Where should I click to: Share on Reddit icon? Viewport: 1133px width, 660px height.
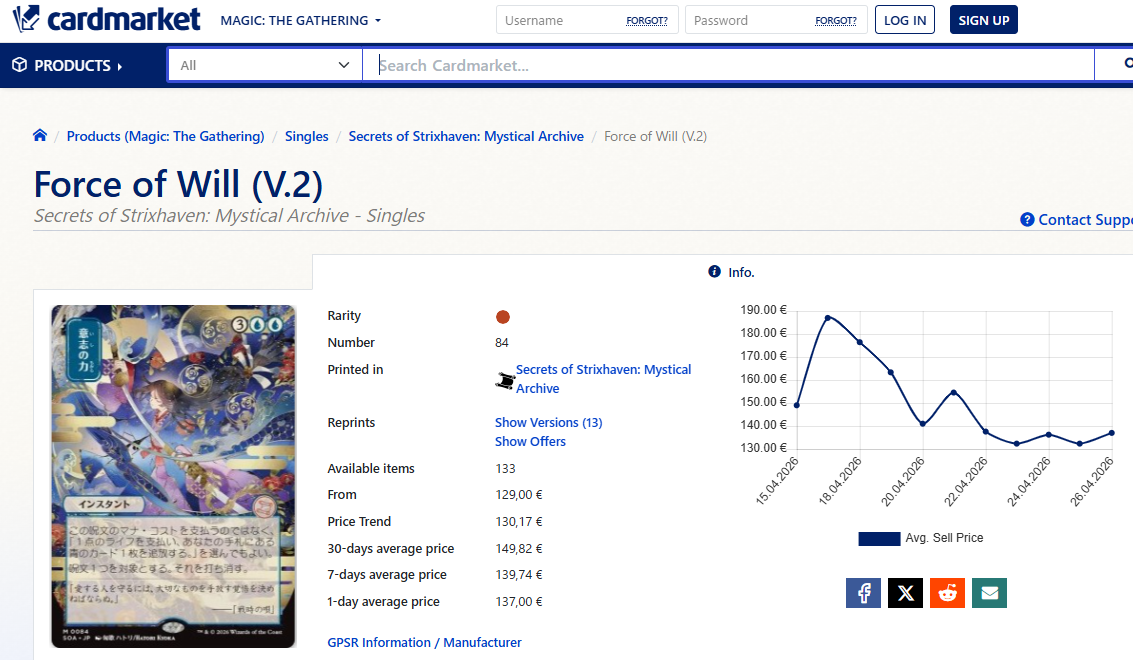[947, 593]
